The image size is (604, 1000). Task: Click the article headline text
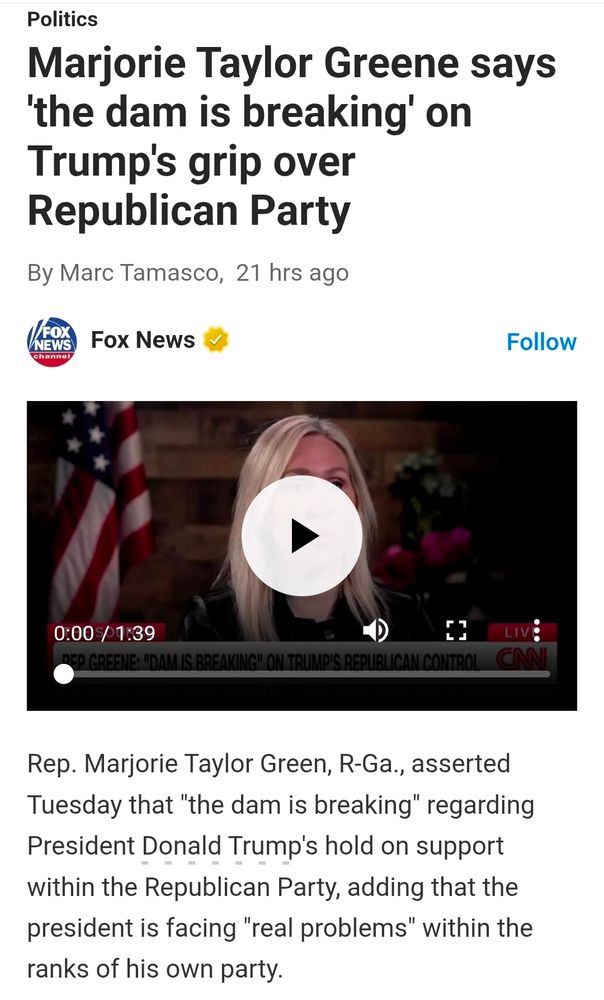click(291, 137)
